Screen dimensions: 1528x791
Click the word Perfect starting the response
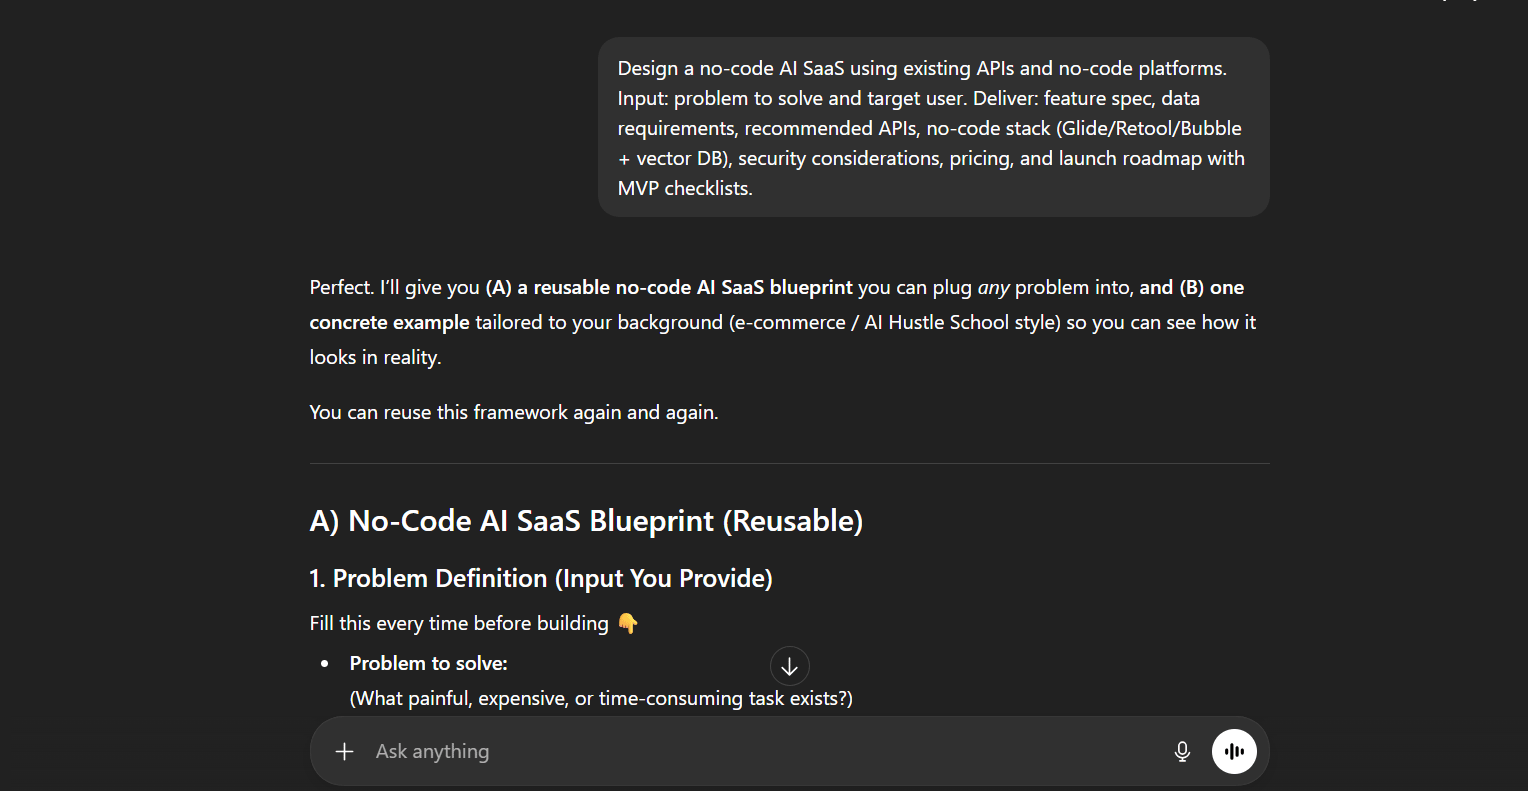pos(341,287)
